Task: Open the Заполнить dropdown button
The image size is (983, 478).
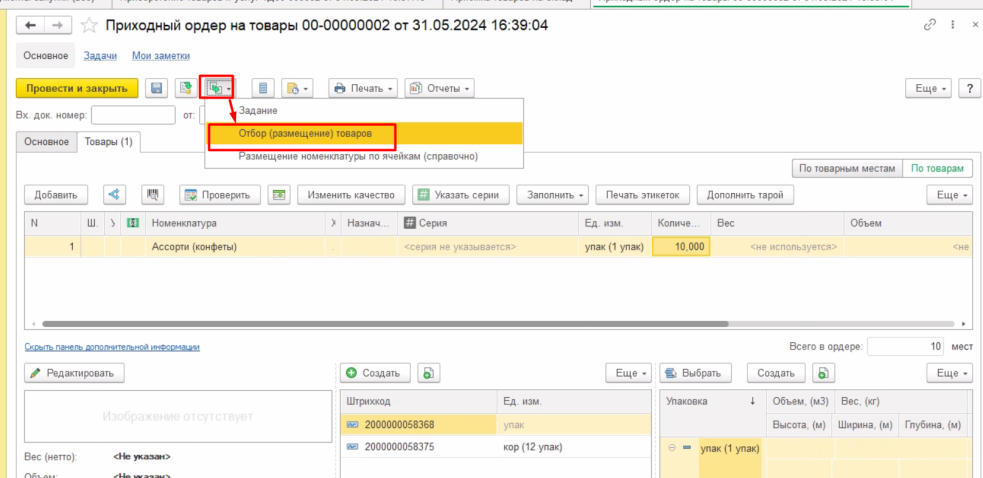Action: [x=556, y=195]
